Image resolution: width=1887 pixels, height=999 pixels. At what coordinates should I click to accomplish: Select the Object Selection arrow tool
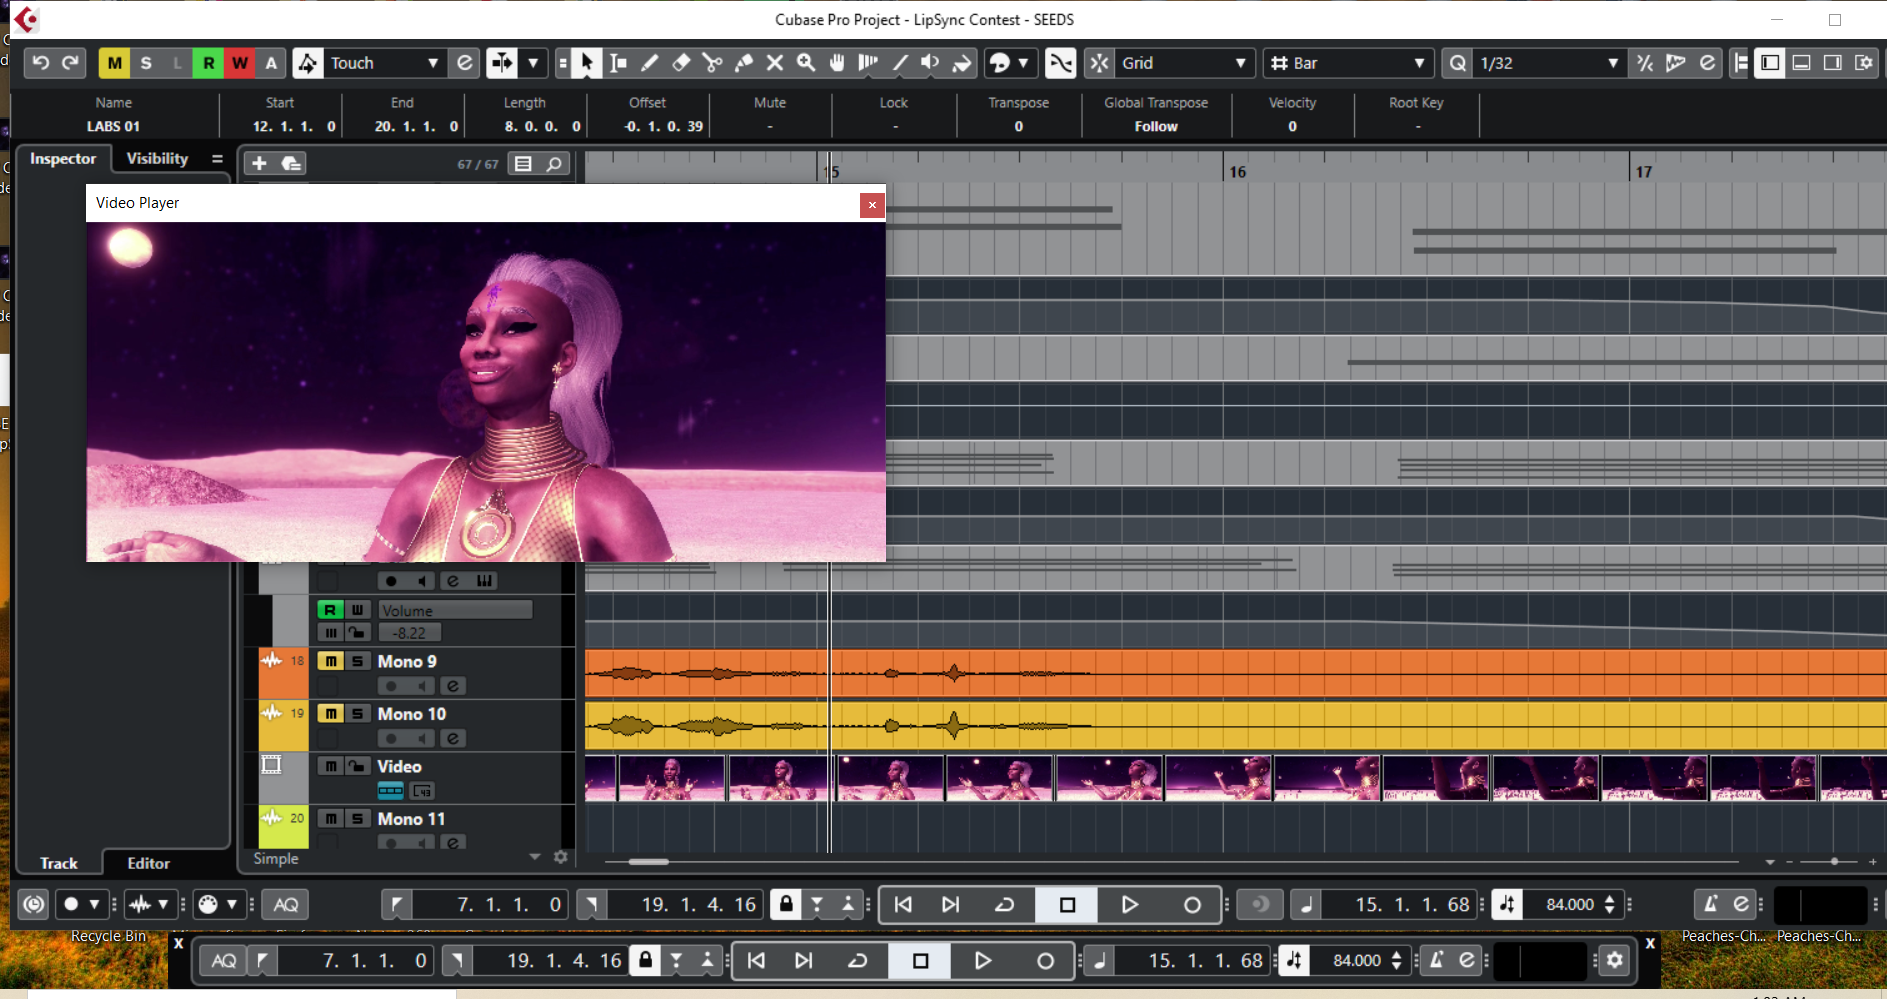(587, 63)
